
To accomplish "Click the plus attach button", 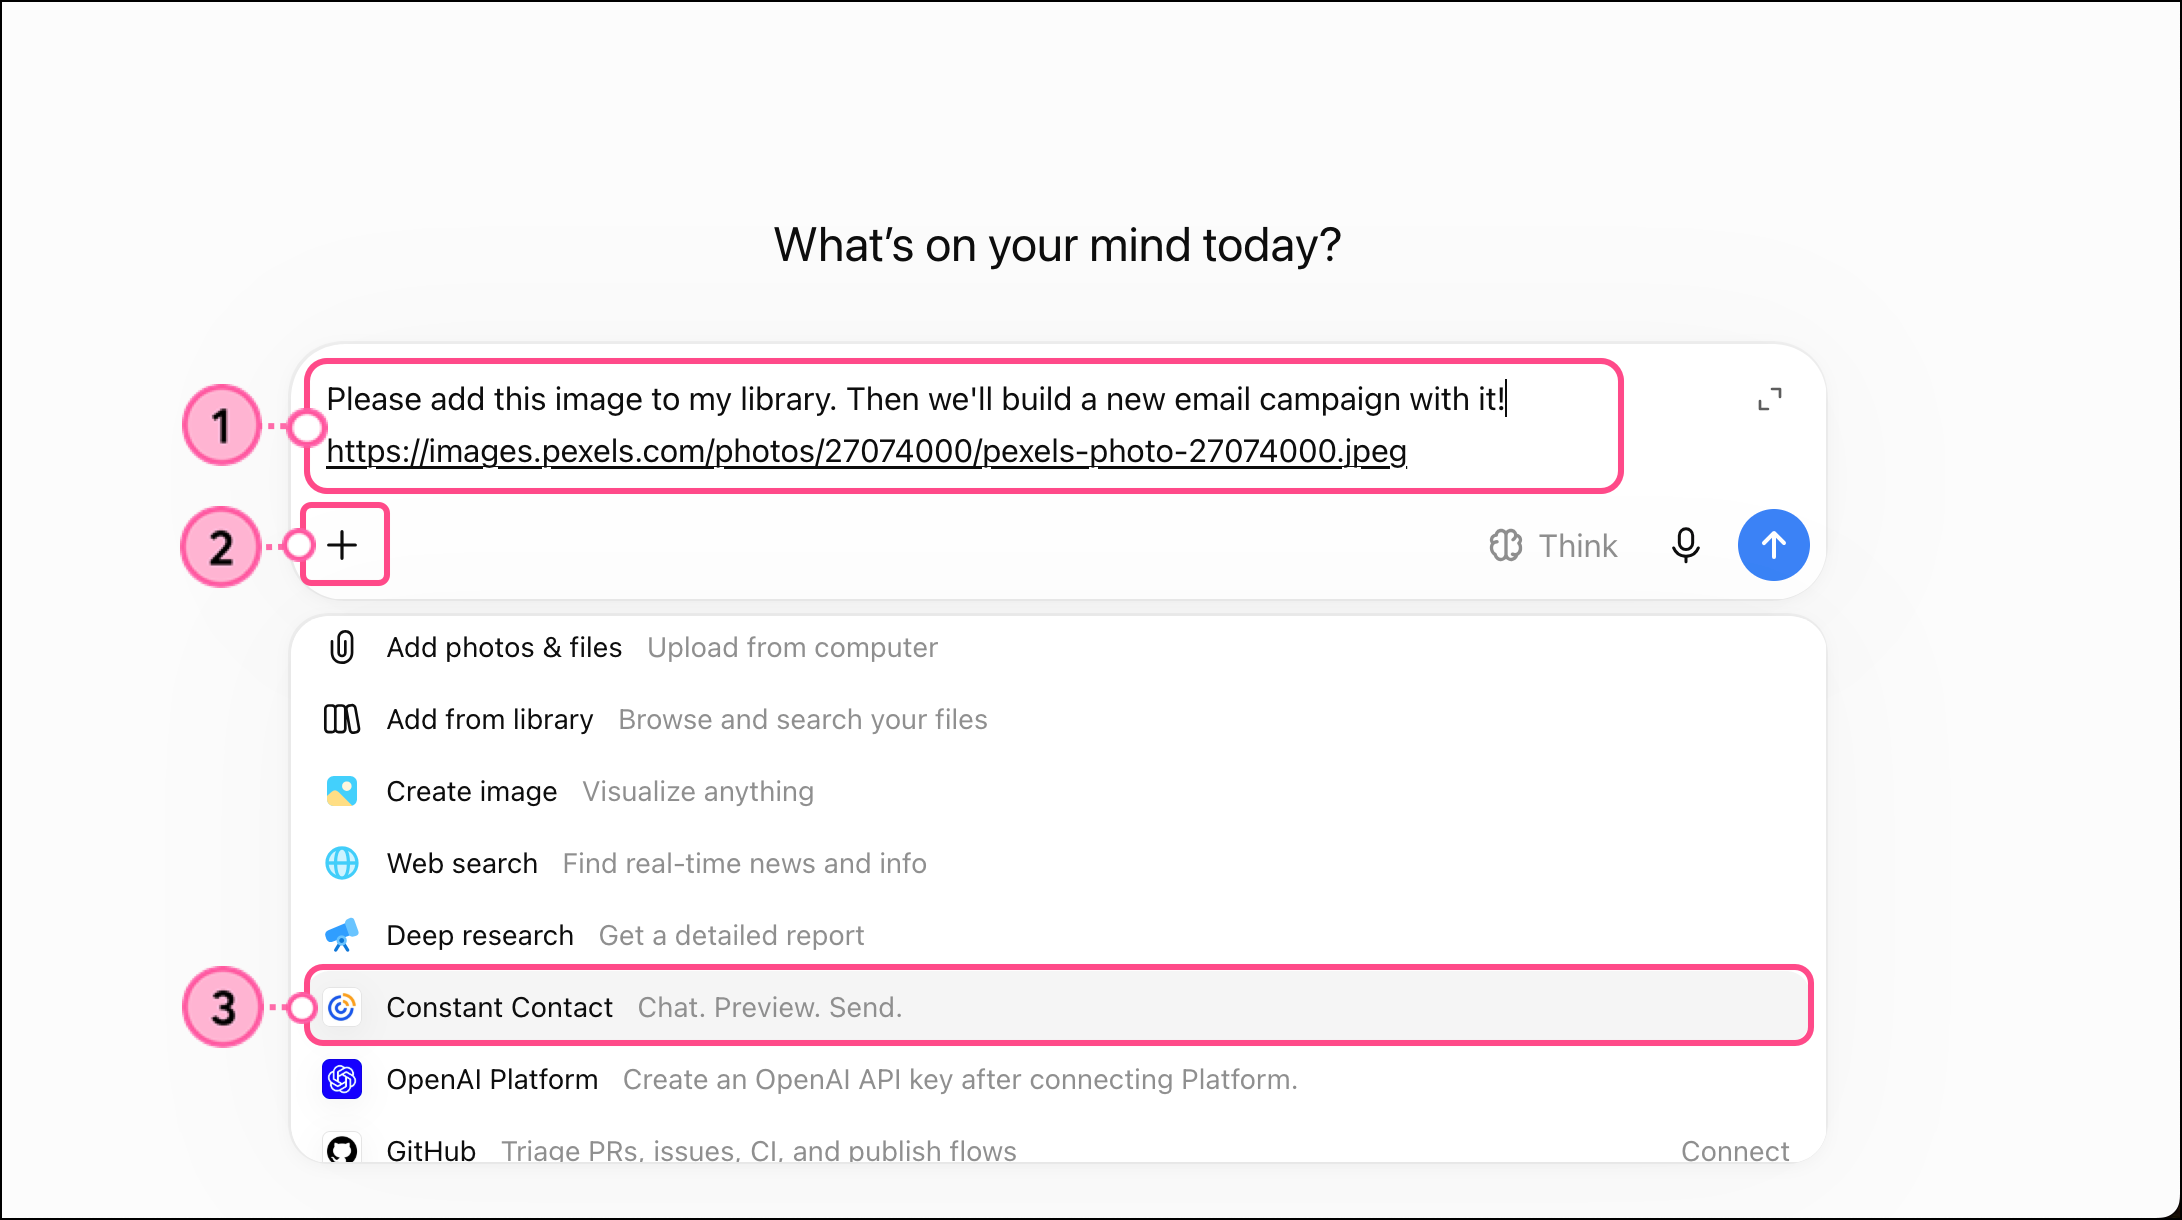I will point(342,545).
